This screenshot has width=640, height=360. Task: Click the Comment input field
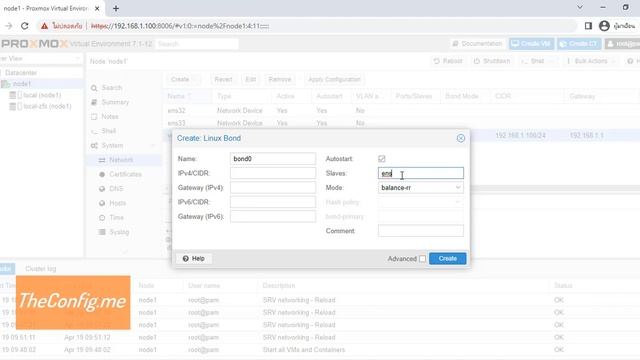point(421,231)
